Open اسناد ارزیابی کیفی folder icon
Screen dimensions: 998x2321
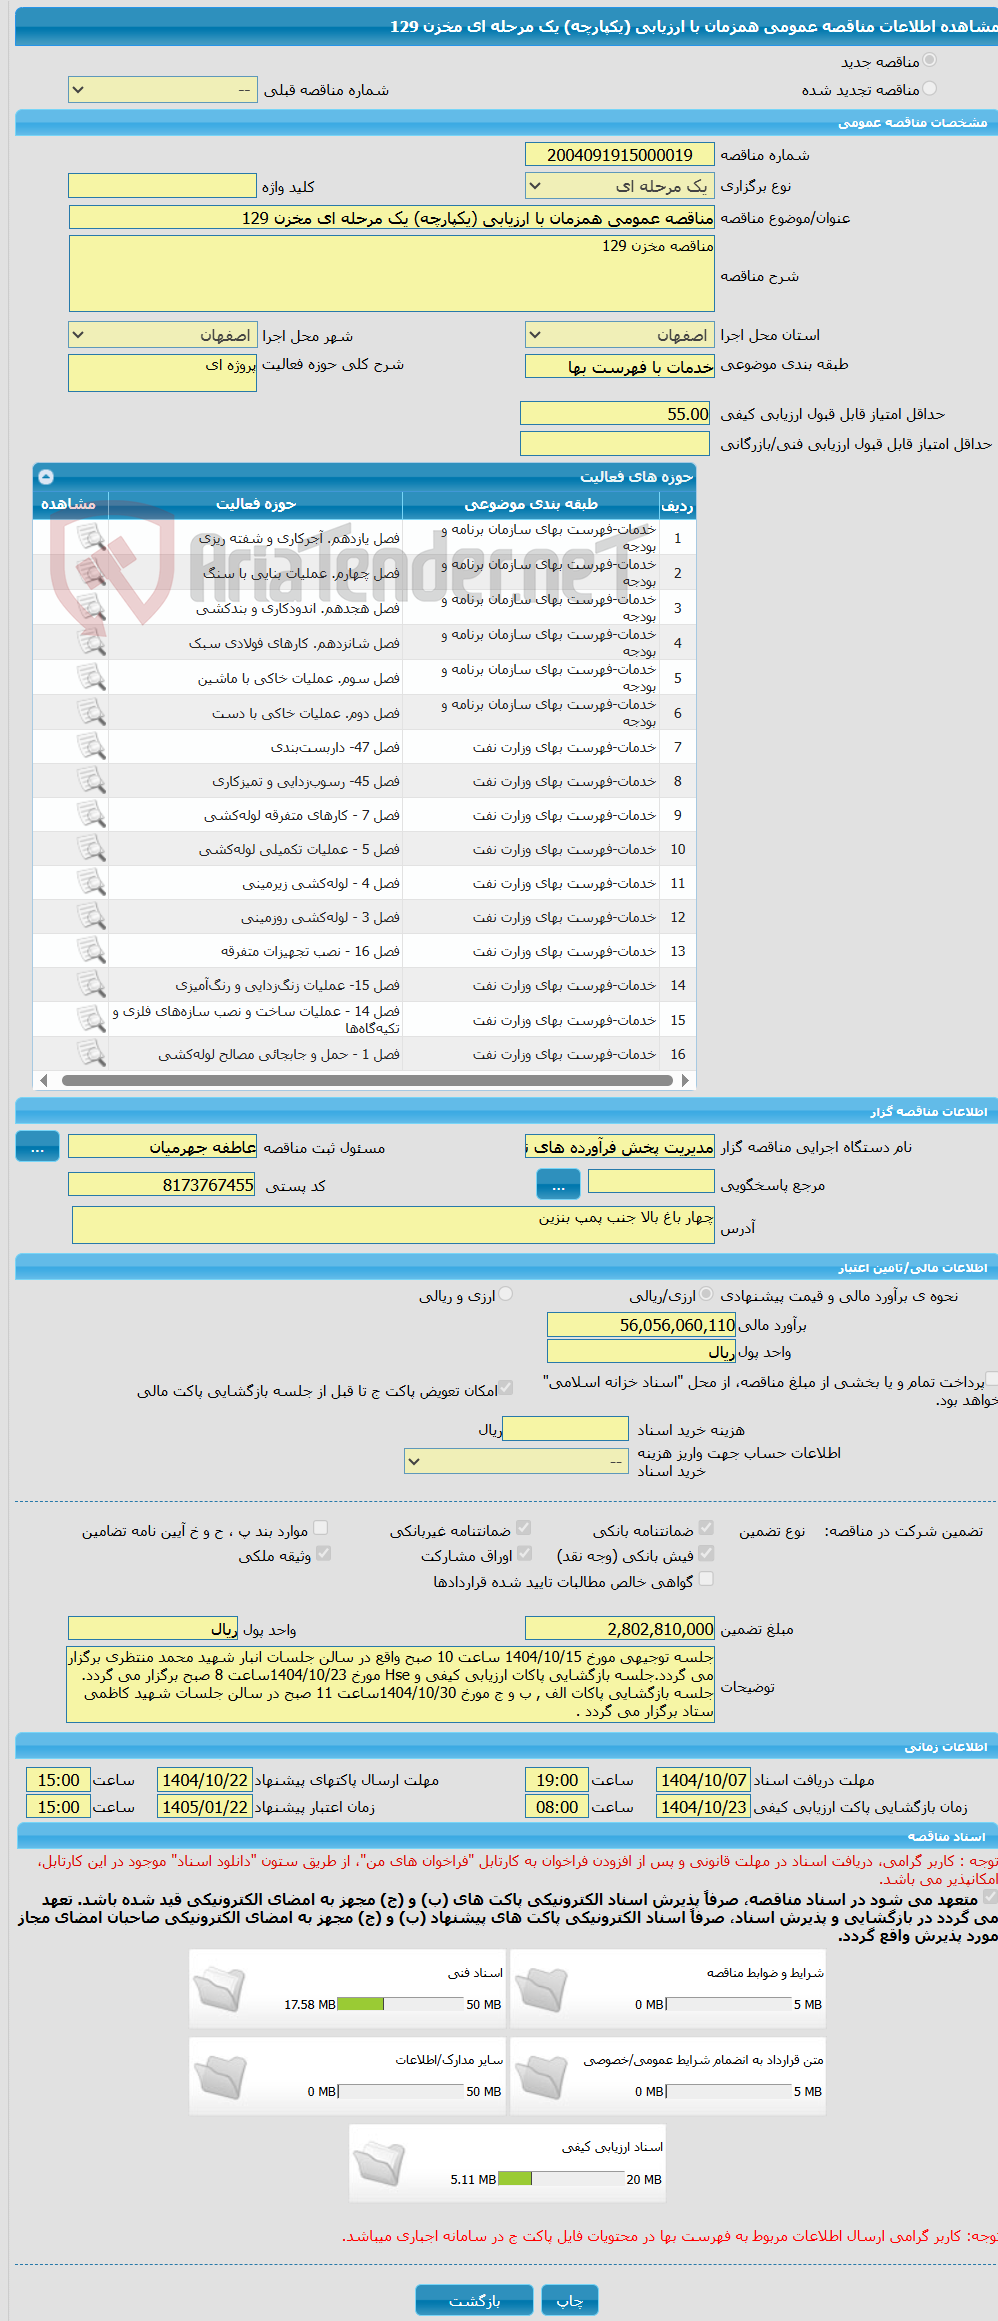(x=380, y=2163)
